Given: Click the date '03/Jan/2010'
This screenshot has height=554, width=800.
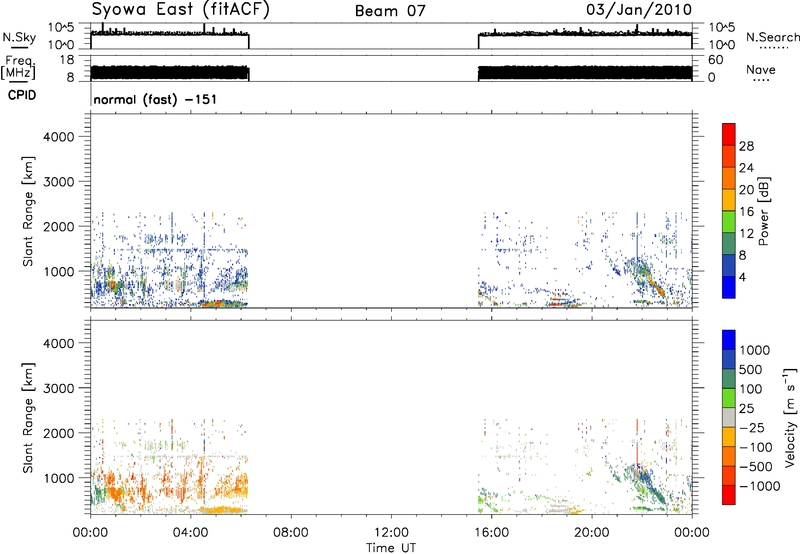Looking at the screenshot, I should pyautogui.click(x=639, y=10).
